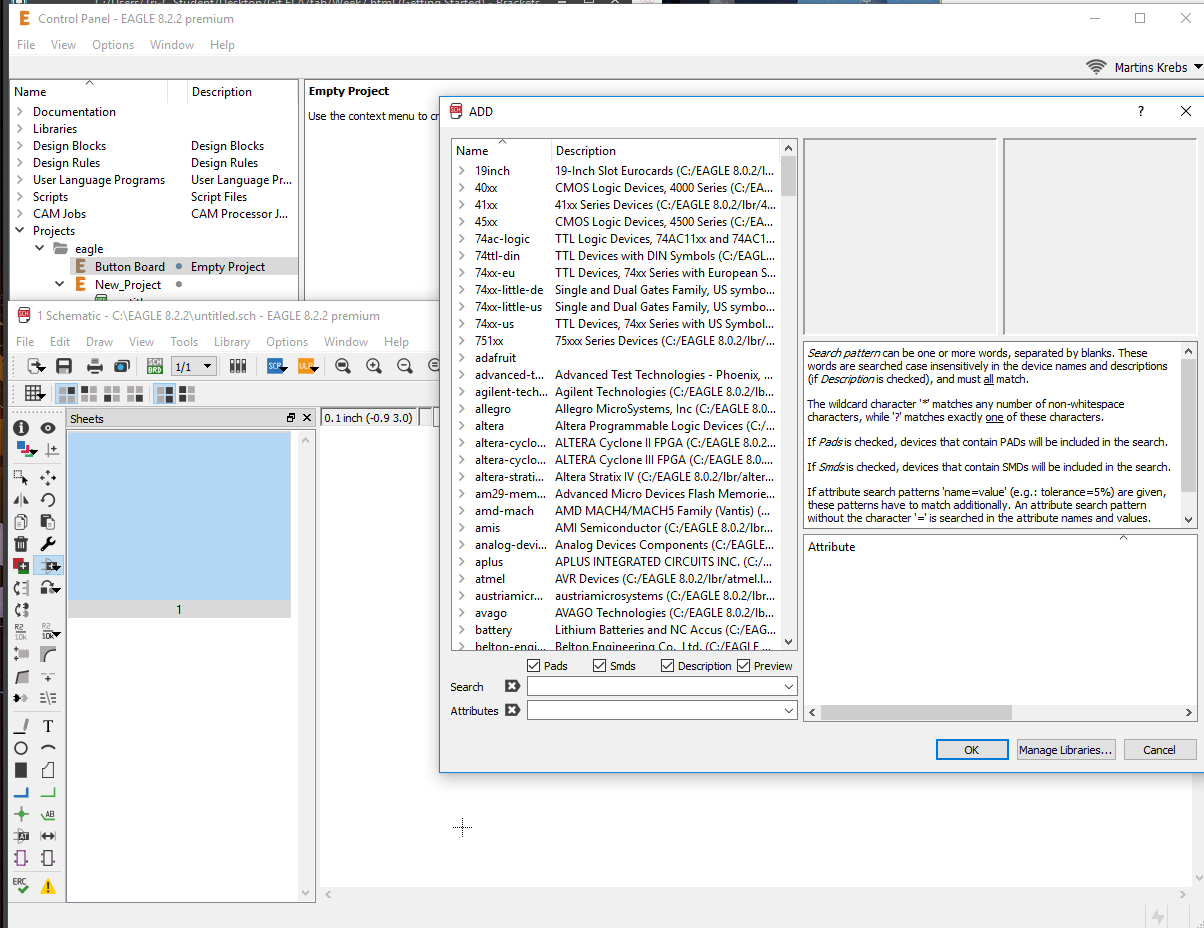Toggle the Smds checkbox
1204x928 pixels.
tap(599, 666)
